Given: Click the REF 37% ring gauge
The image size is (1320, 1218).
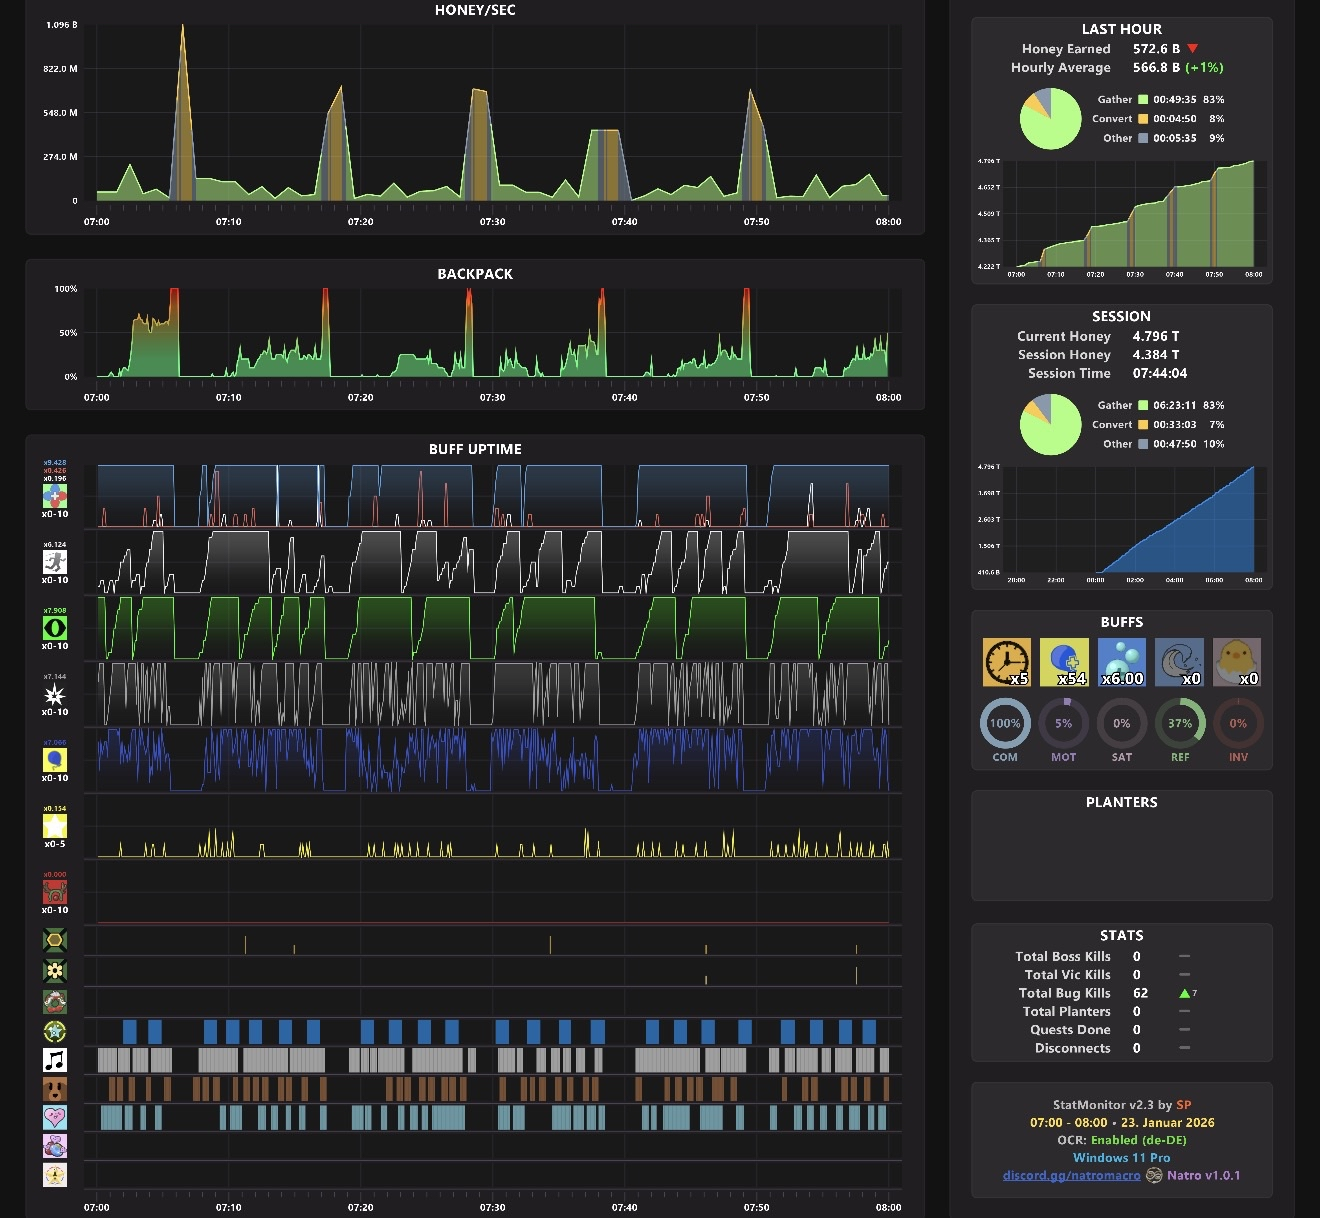Looking at the screenshot, I should tap(1180, 723).
